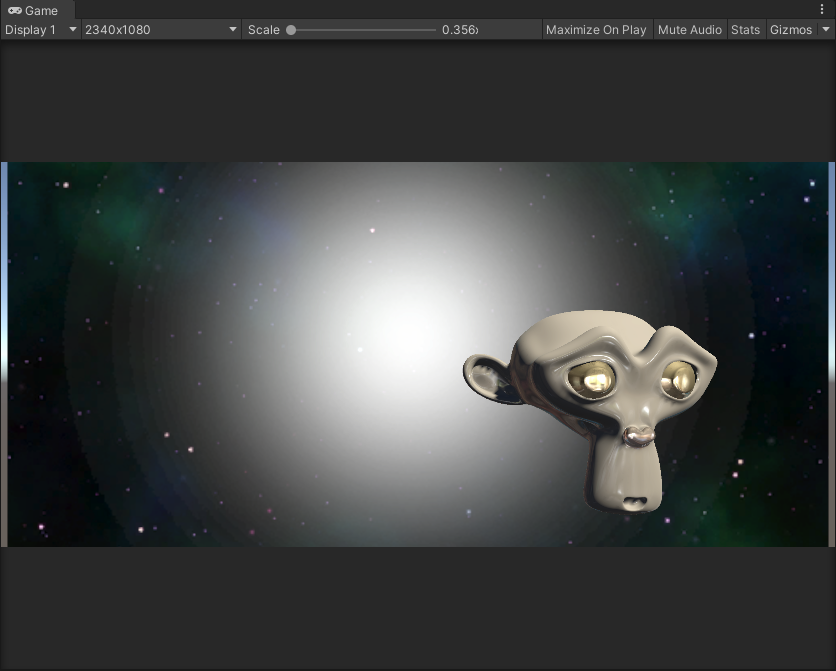Click the monkey's mouth
Image resolution: width=836 pixels, height=671 pixels.
[634, 499]
